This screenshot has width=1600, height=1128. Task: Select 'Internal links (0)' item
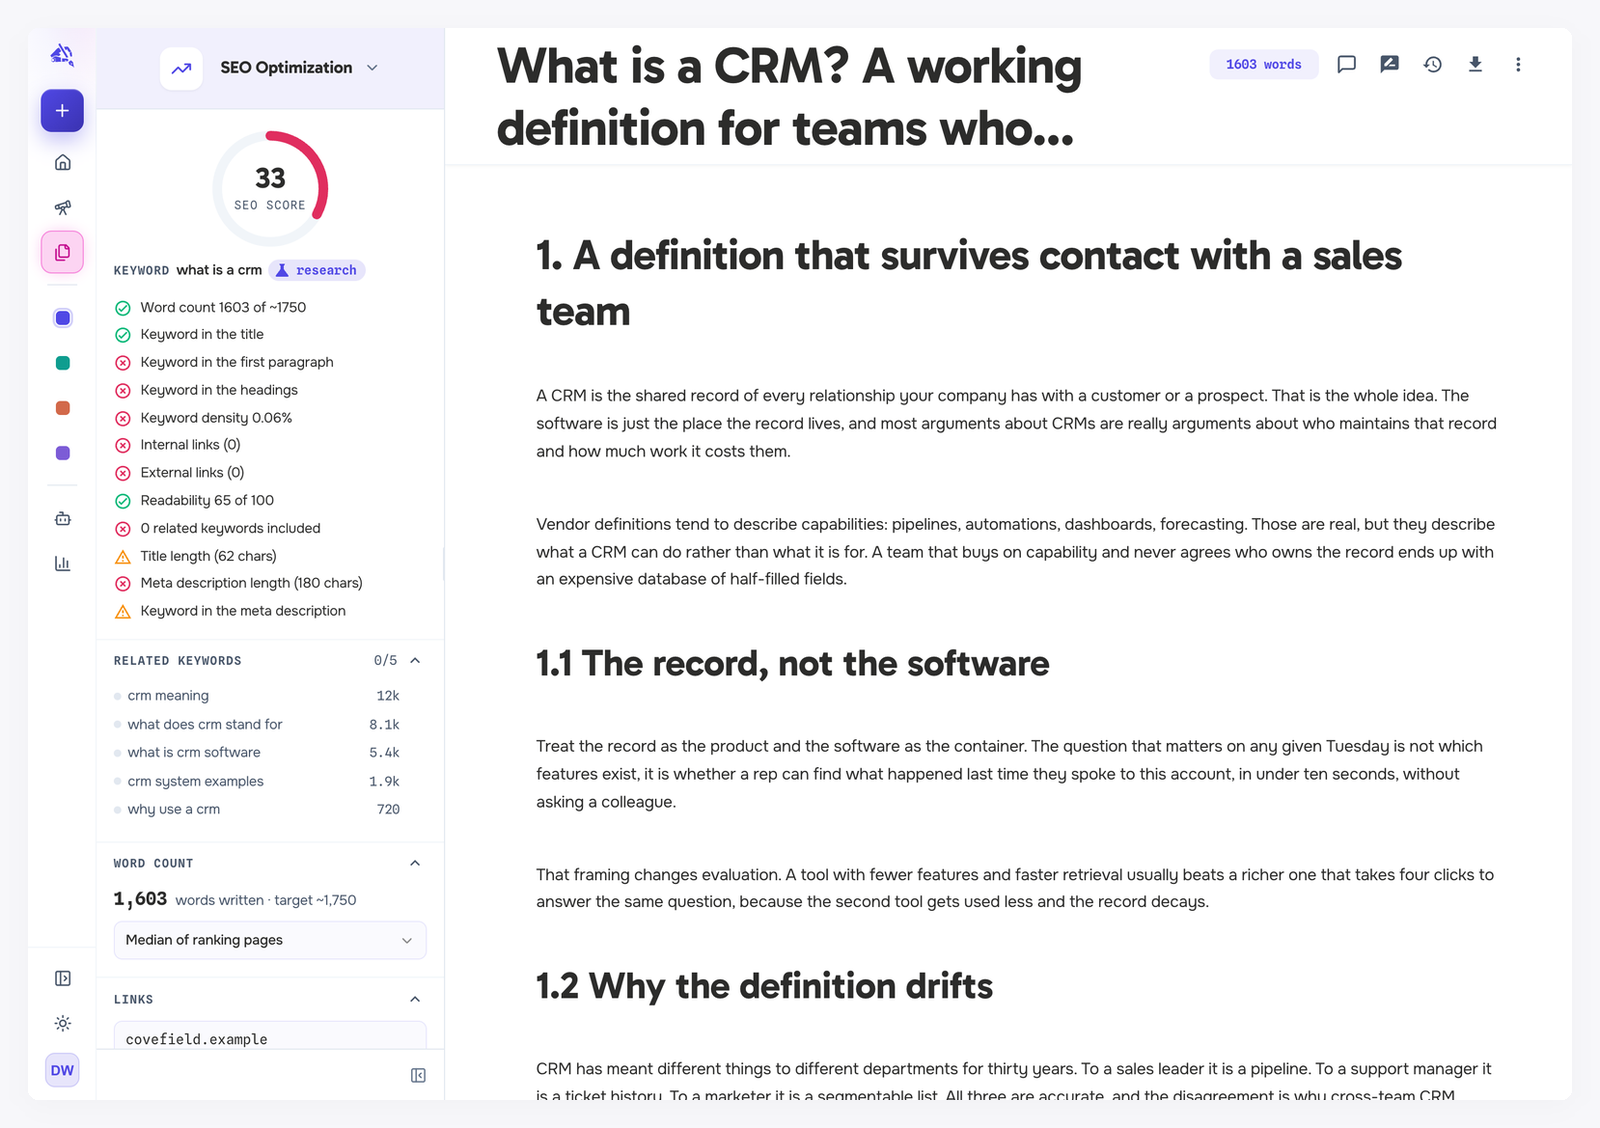190,445
